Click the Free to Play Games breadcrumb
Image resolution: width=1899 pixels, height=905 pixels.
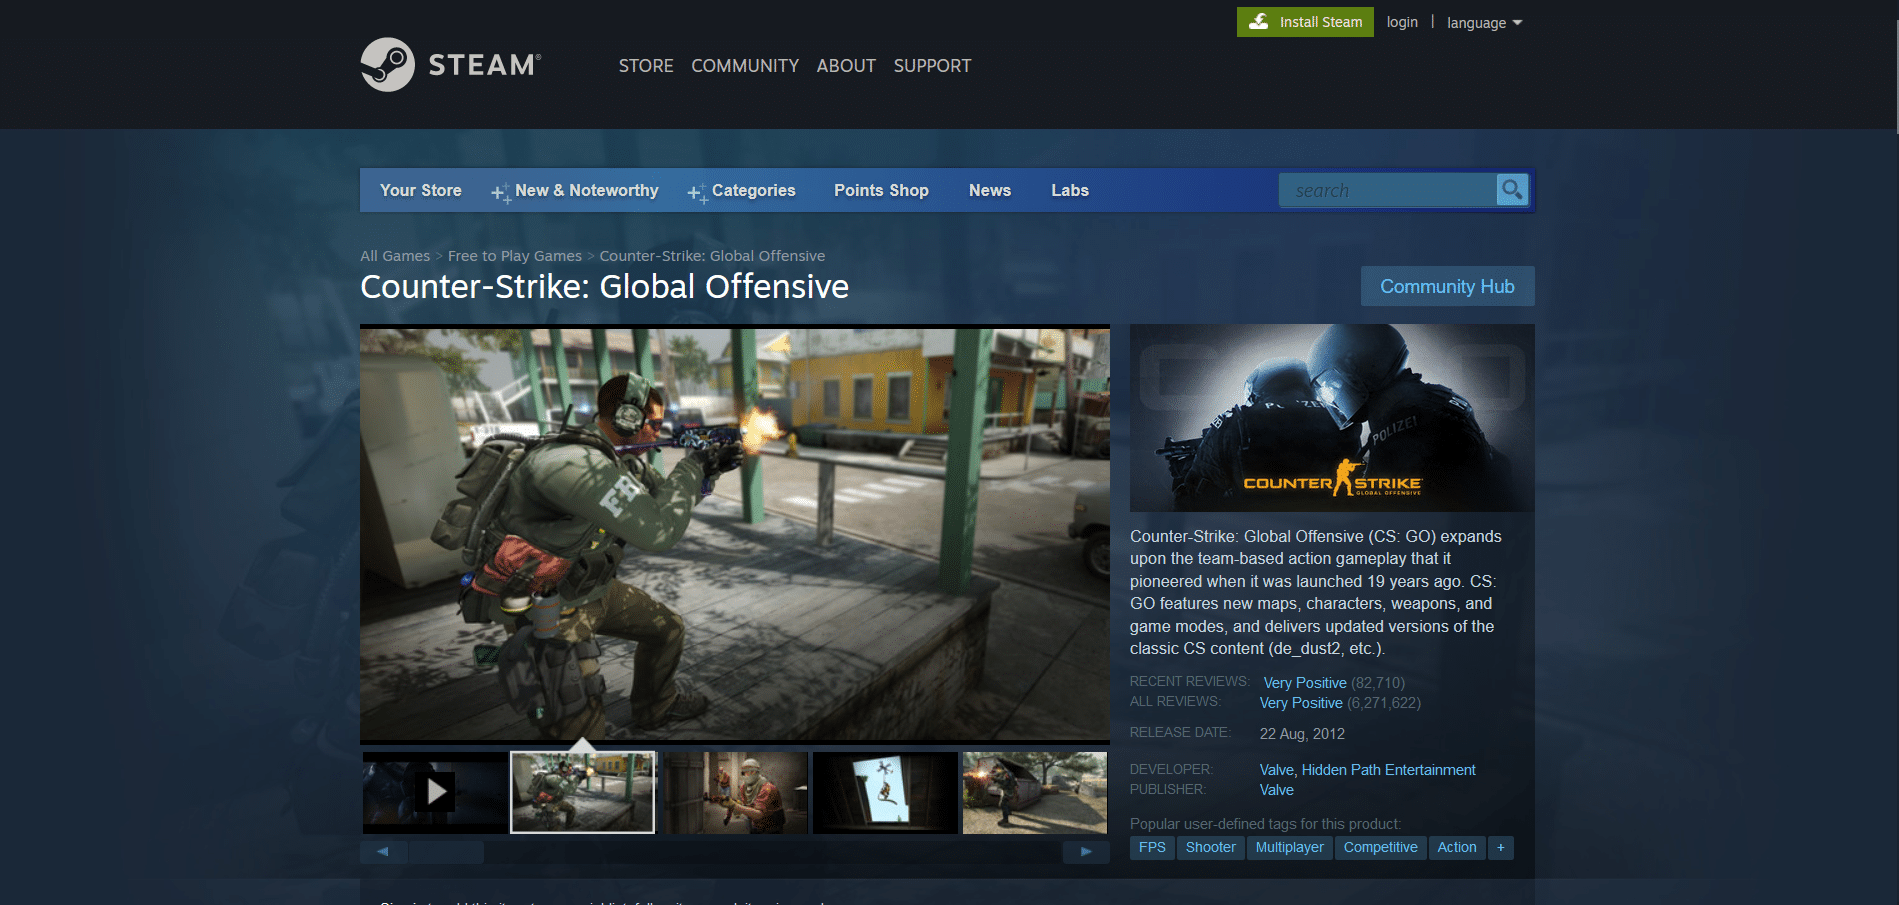click(x=515, y=256)
